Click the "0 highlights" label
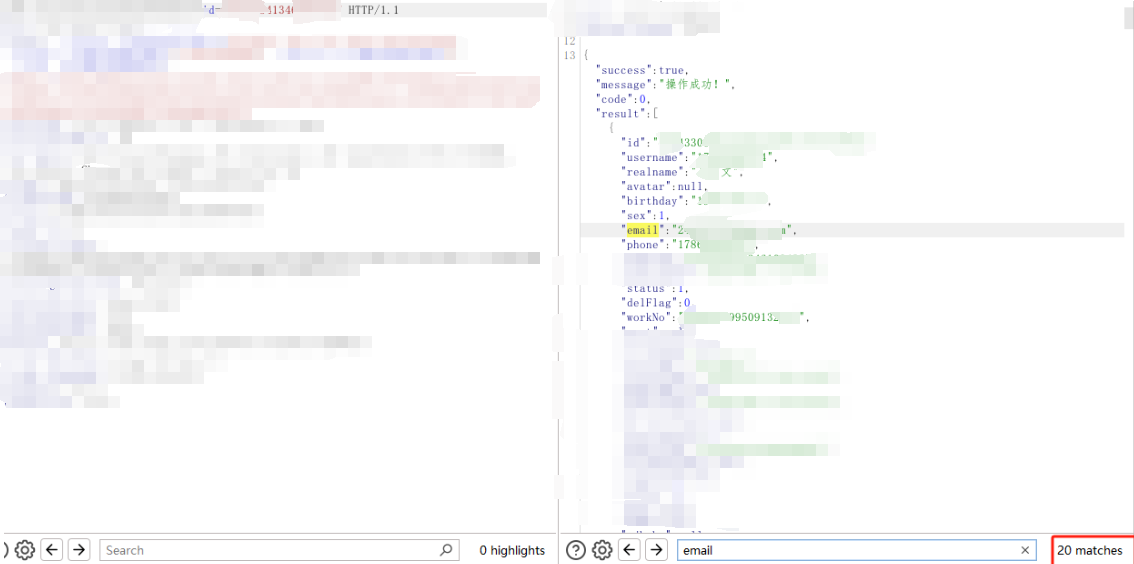 tap(512, 550)
